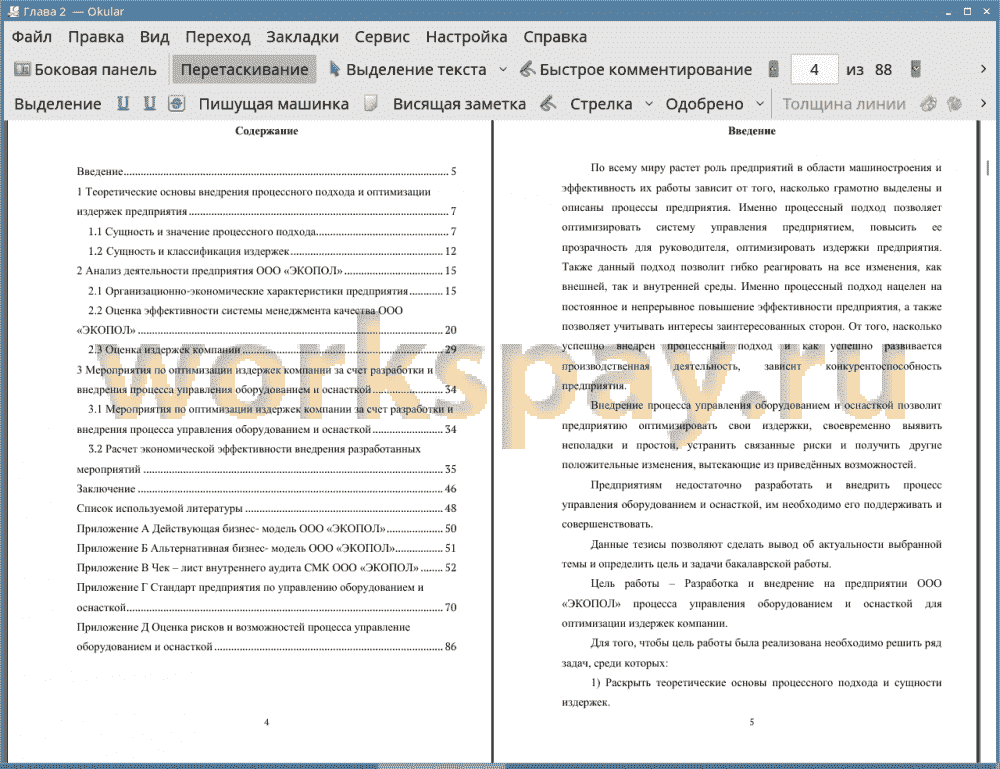Open the Файл menu
The height and width of the screenshot is (769, 1000).
(x=32, y=37)
